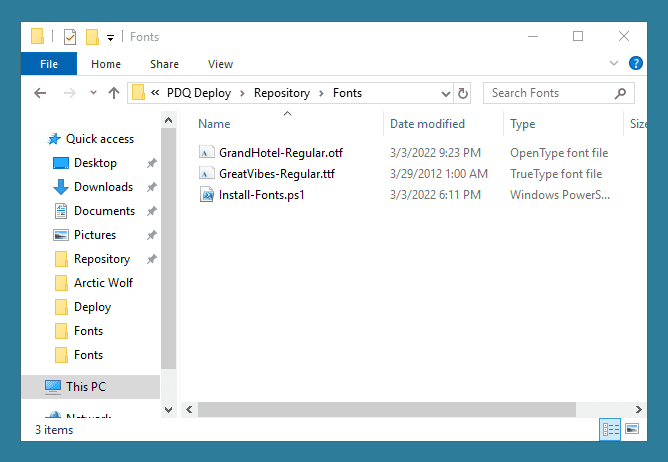This screenshot has width=668, height=462.
Task: Open the pinned Repository folder
Action: click(x=102, y=259)
